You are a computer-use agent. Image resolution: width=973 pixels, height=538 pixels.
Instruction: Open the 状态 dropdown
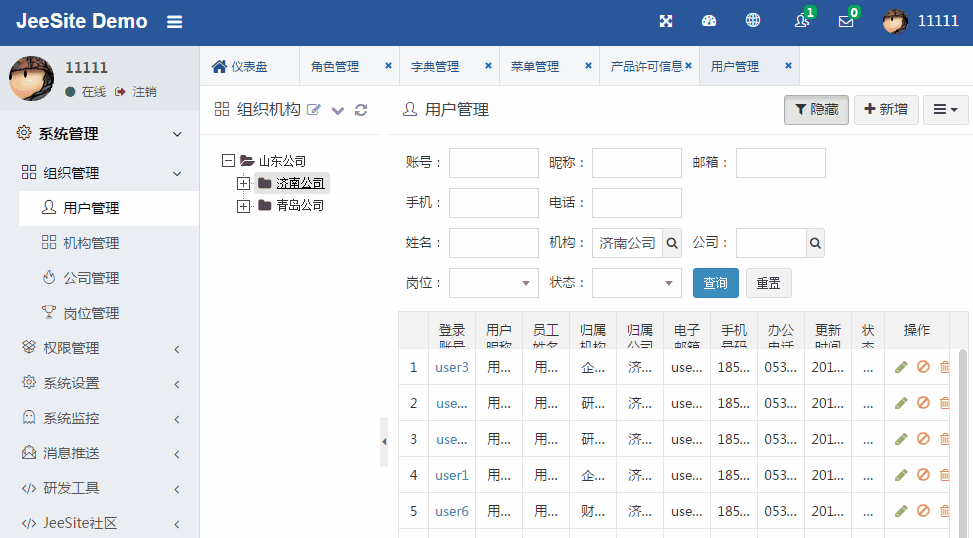coord(637,283)
